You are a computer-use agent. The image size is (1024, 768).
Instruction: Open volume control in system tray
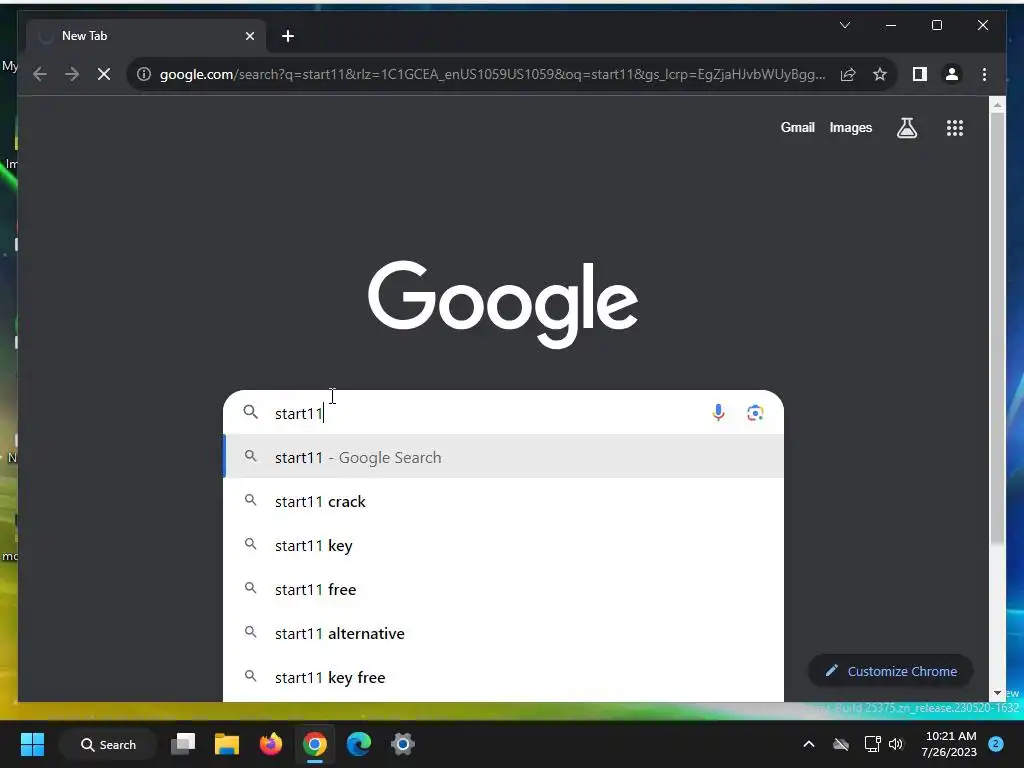(x=896, y=744)
